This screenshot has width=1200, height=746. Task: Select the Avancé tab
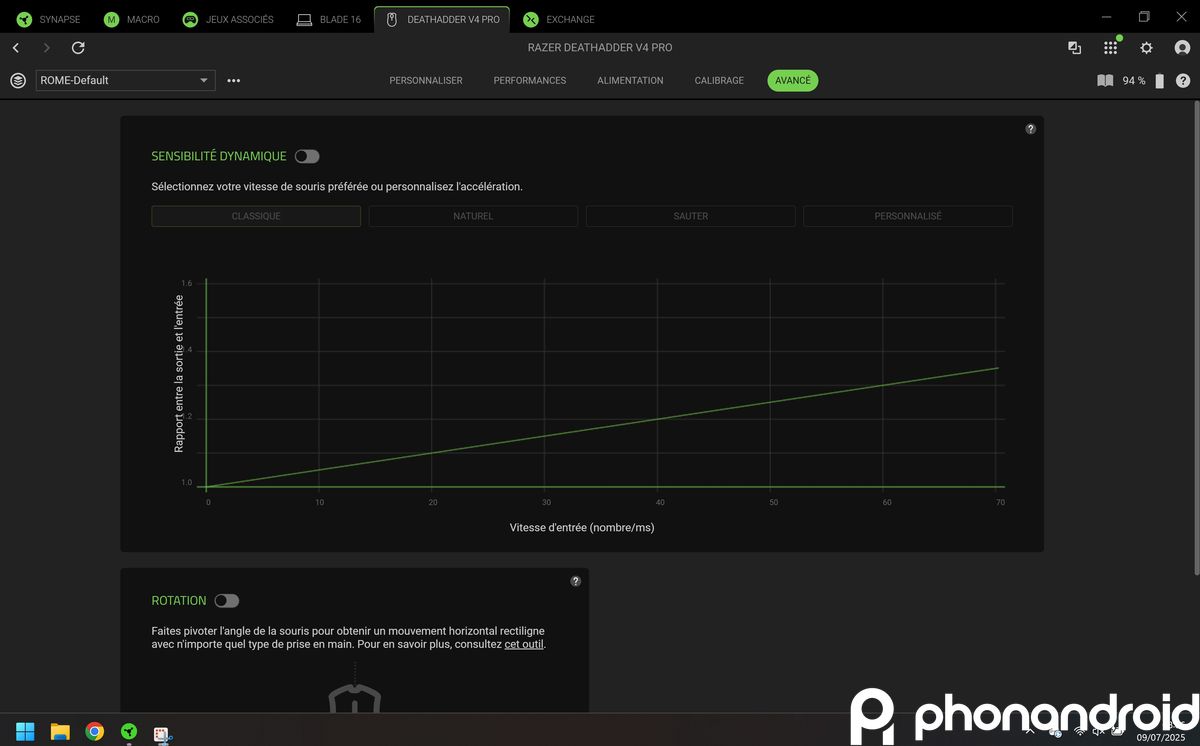[x=793, y=80]
